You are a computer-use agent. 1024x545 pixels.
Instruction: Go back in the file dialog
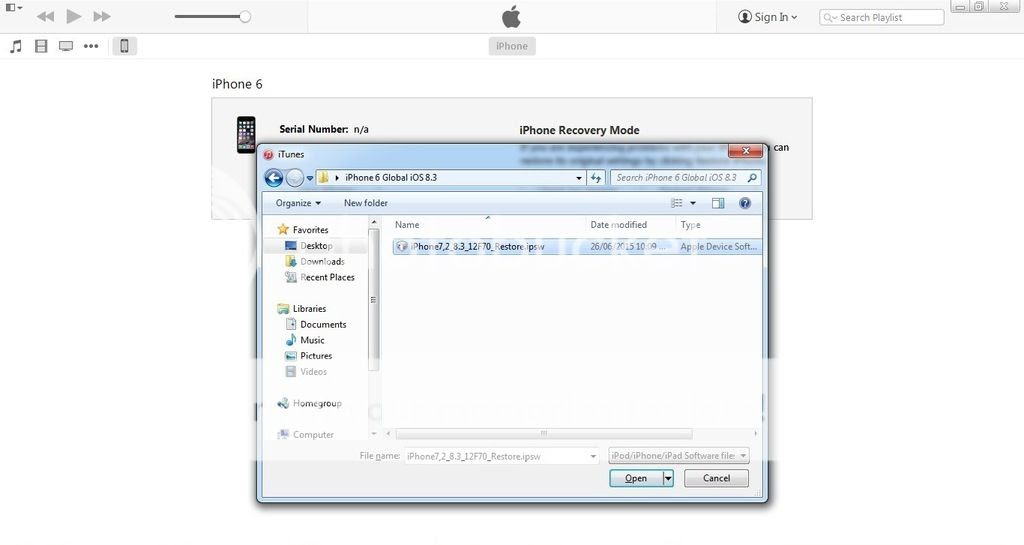tap(274, 178)
